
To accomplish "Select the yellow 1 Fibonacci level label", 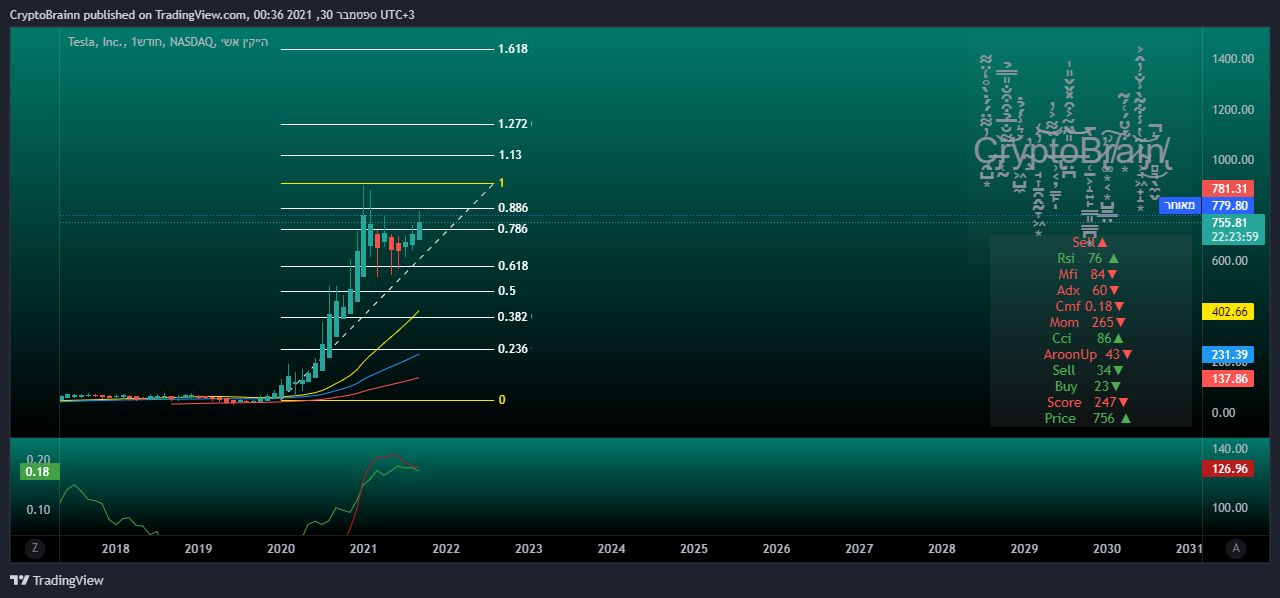I will point(501,183).
